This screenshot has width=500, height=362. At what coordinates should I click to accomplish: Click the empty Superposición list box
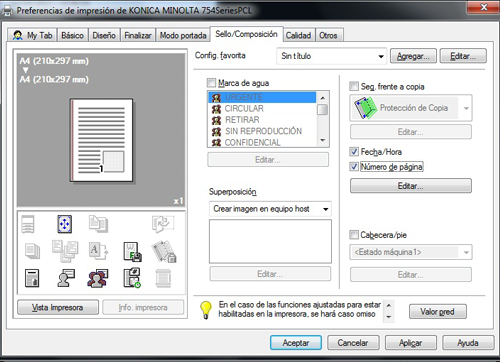270,241
